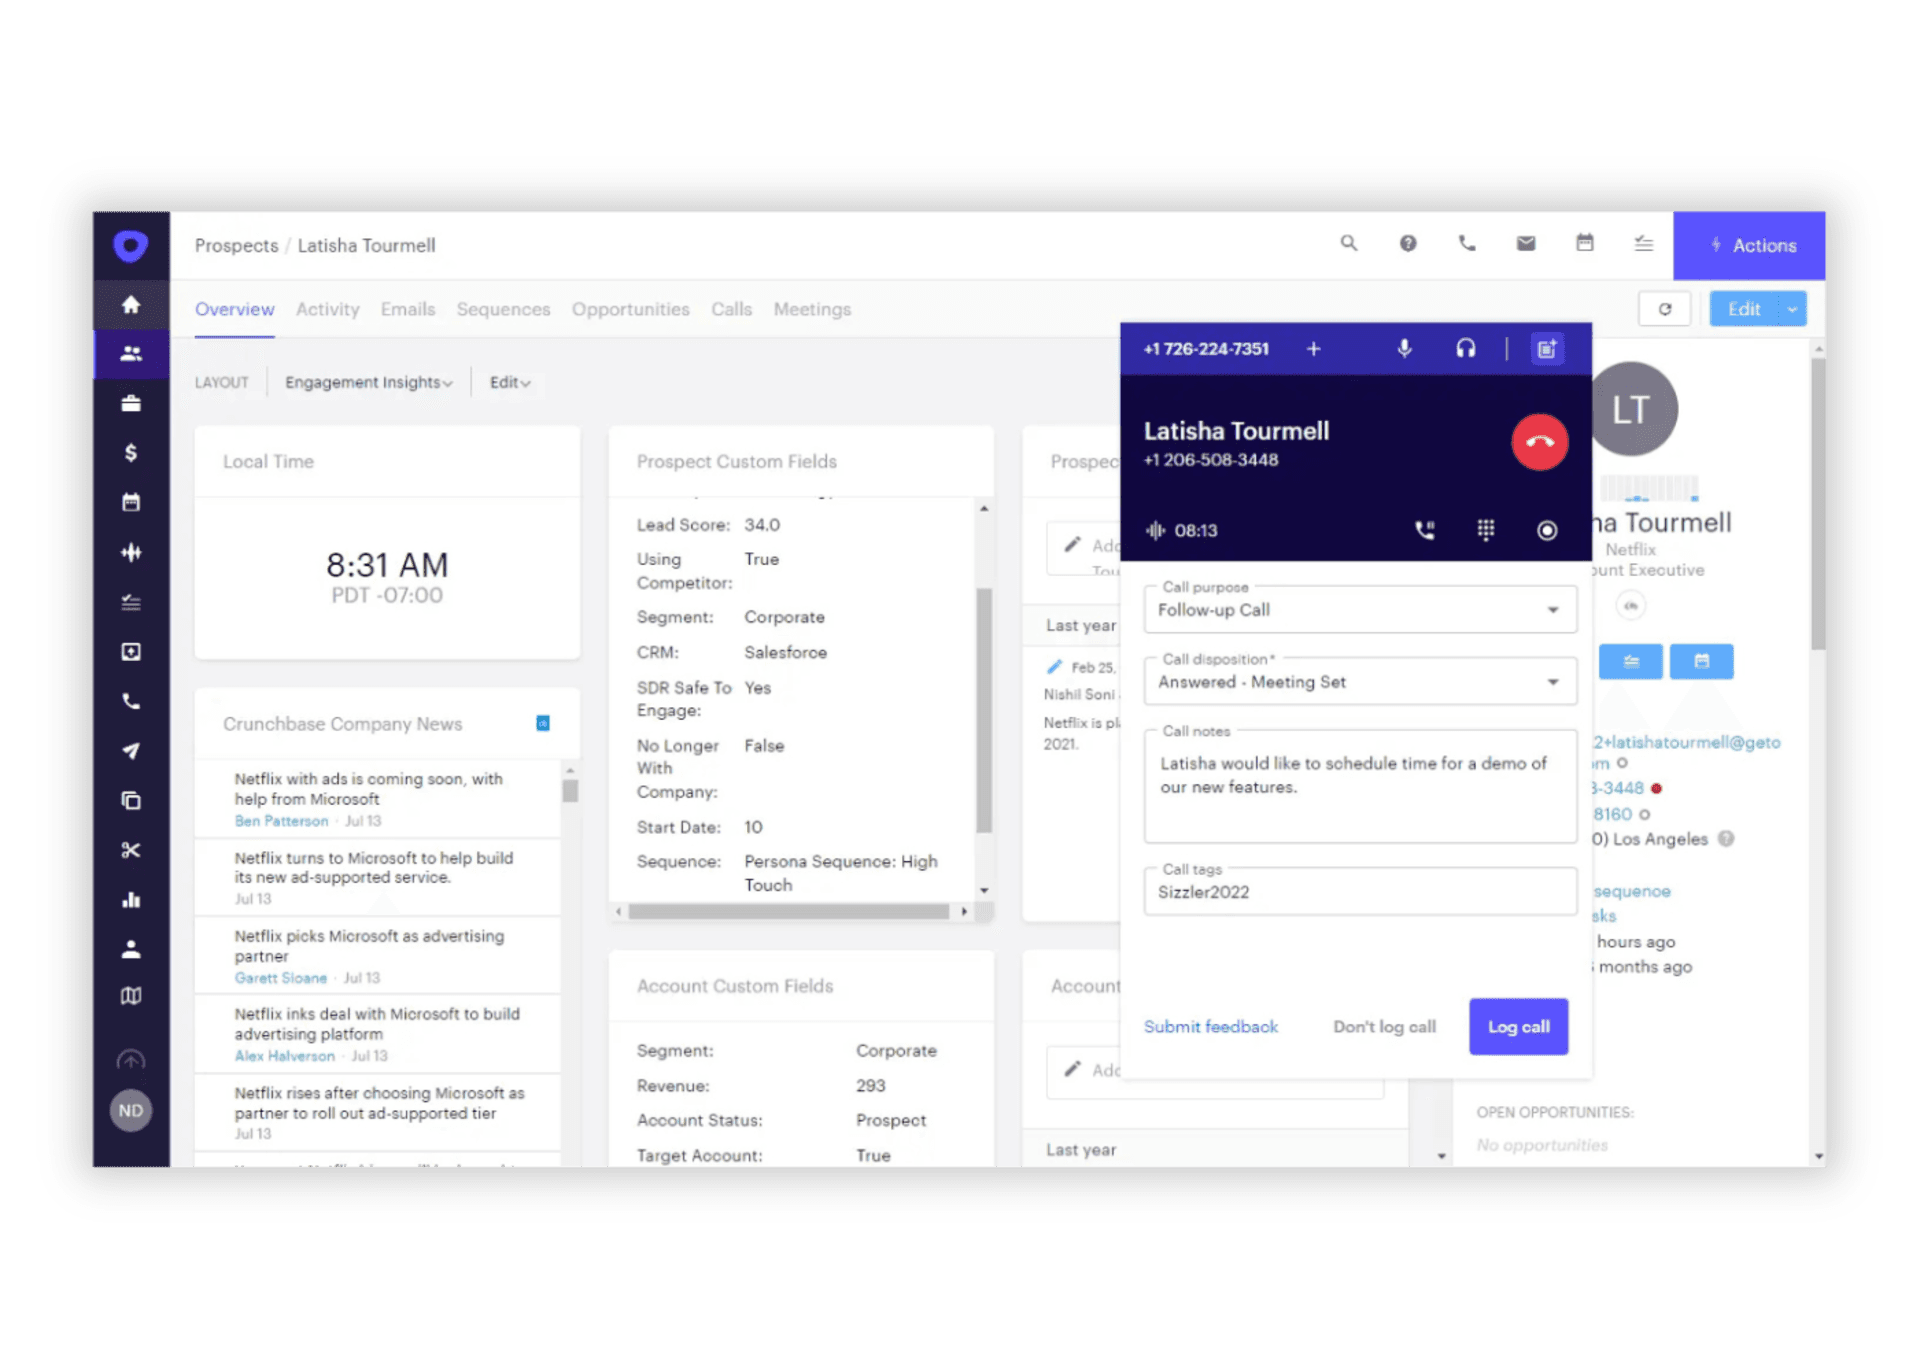Screen dimensions: 1920x1371
Task: Toggle call recording icon
Action: click(x=1546, y=530)
